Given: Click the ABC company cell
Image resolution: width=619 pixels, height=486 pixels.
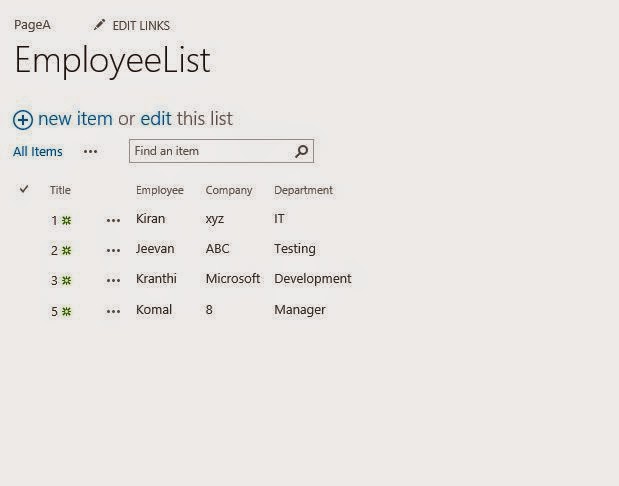Looking at the screenshot, I should pyautogui.click(x=218, y=249).
